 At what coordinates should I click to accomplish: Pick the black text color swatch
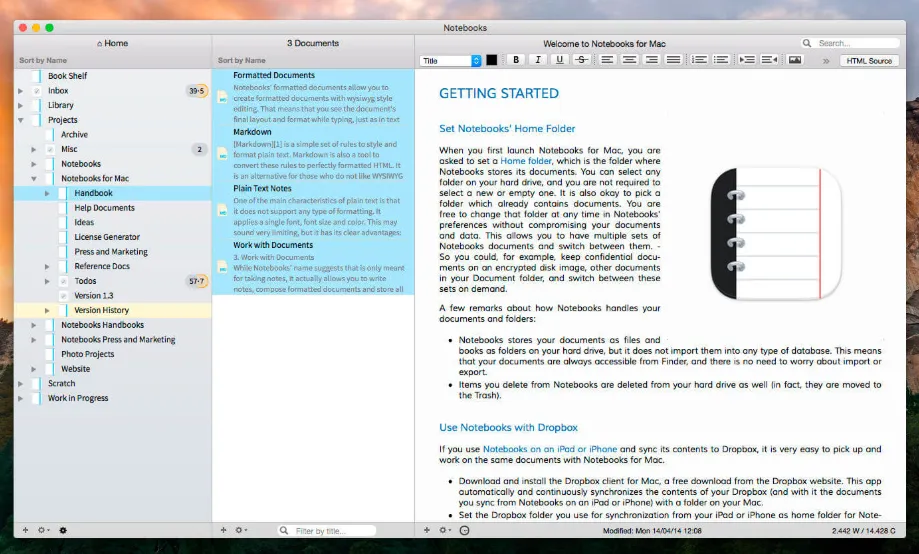(492, 60)
